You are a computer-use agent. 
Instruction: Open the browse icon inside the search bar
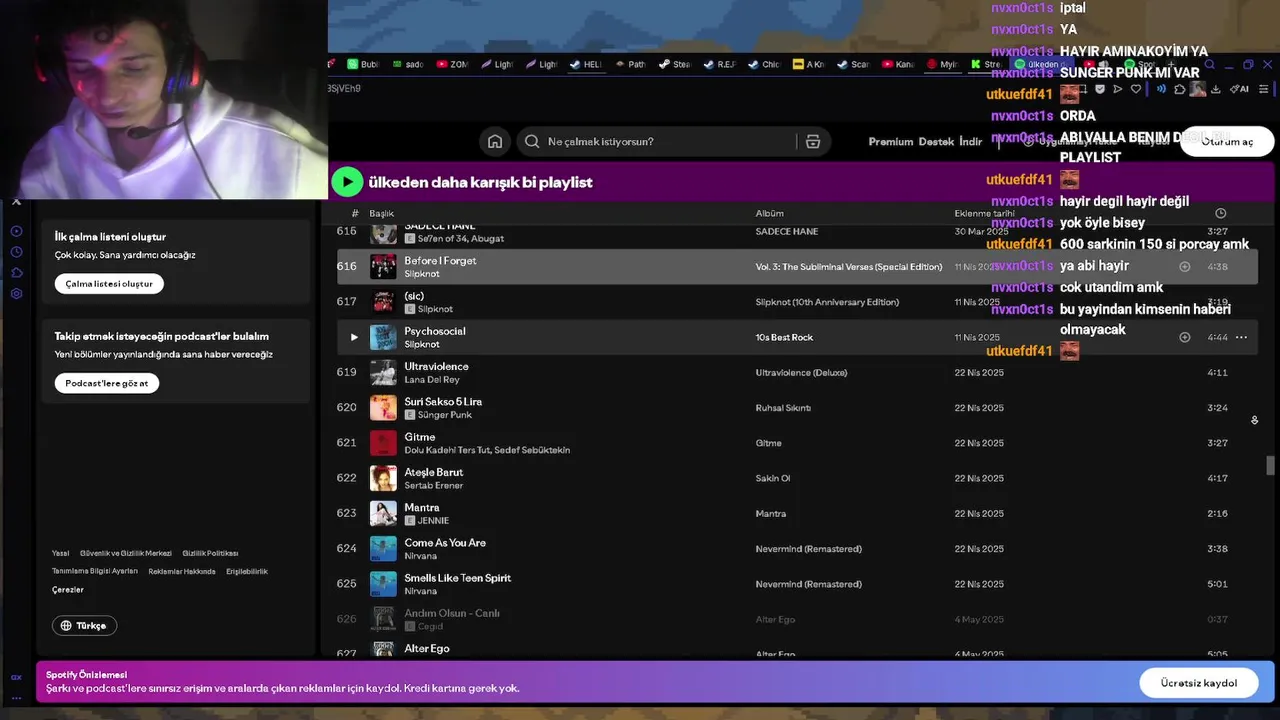[813, 141]
